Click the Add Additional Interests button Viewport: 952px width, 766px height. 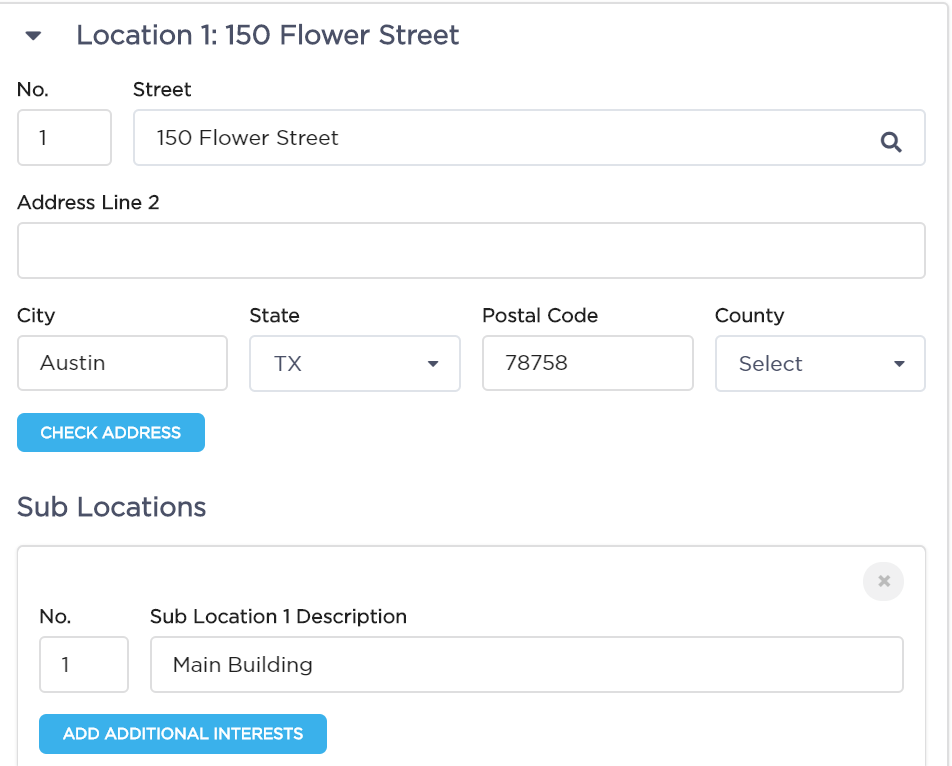point(183,734)
